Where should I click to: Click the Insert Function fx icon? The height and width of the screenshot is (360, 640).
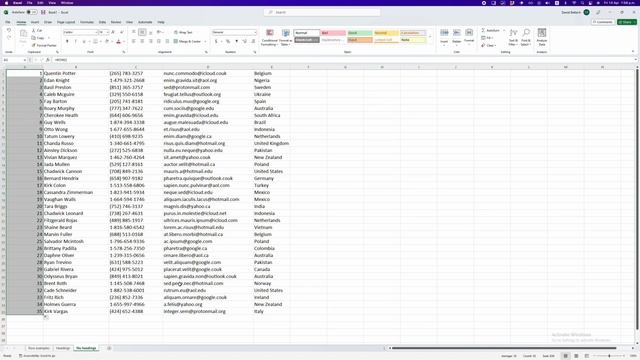click(47, 60)
